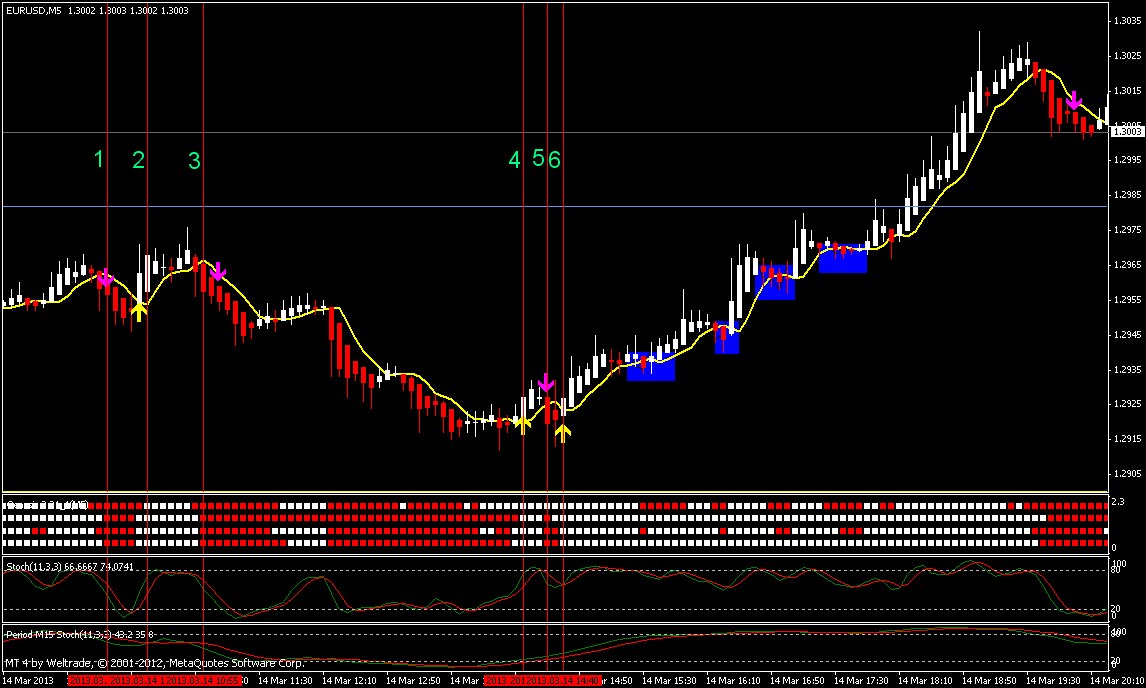Select the 1.3035 price axis label
Viewport: 1146px width, 688px height.
1127,21
